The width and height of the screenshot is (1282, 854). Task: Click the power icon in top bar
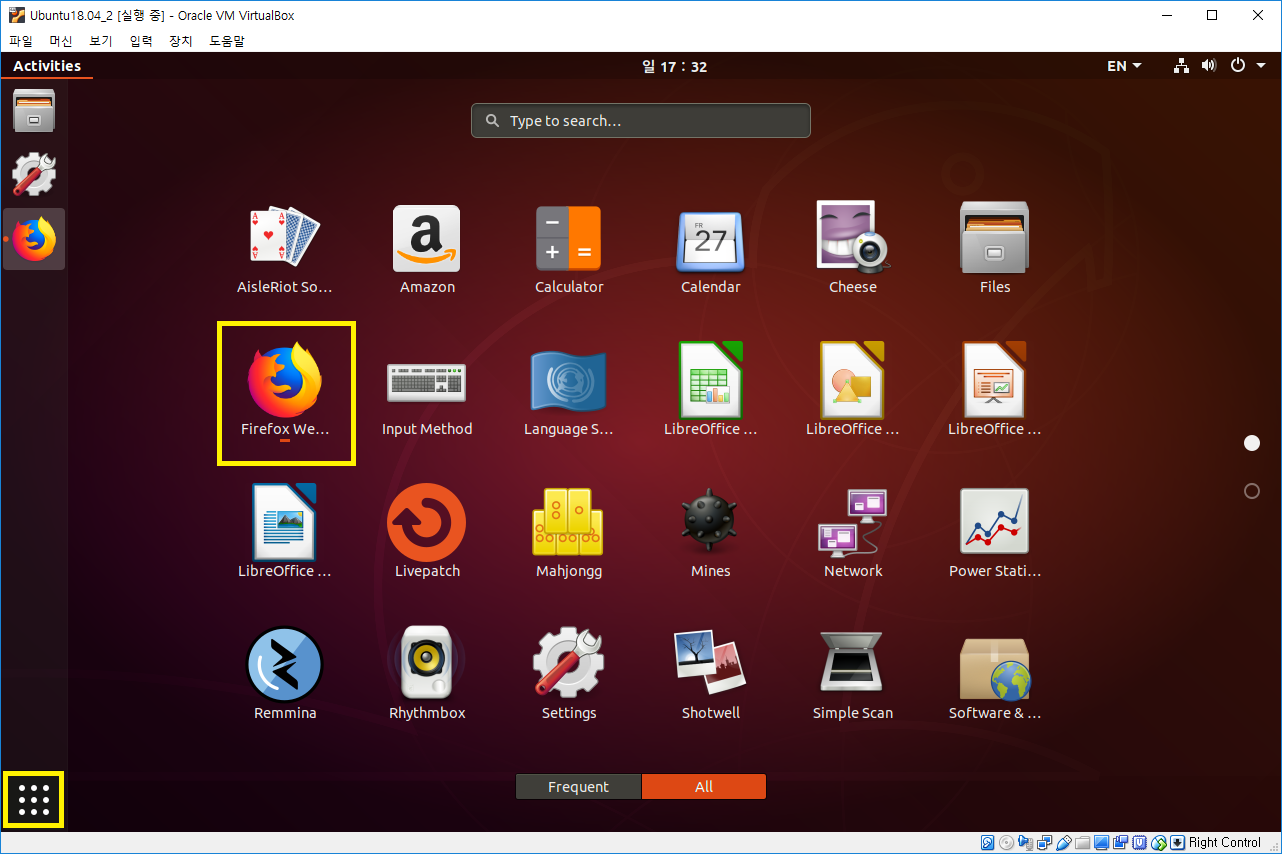(x=1238, y=66)
